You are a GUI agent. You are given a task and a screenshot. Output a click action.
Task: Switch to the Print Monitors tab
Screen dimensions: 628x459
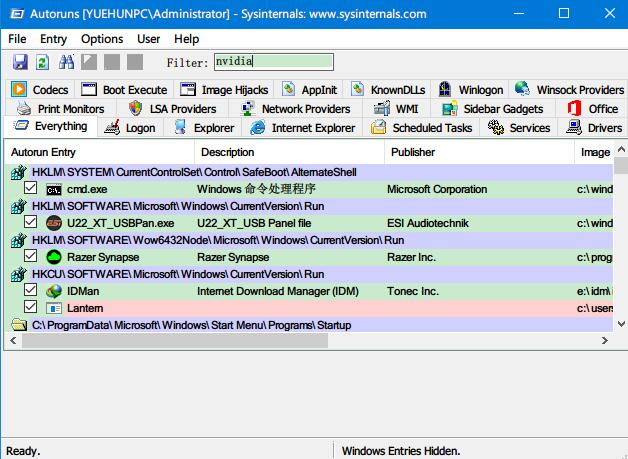coord(61,109)
